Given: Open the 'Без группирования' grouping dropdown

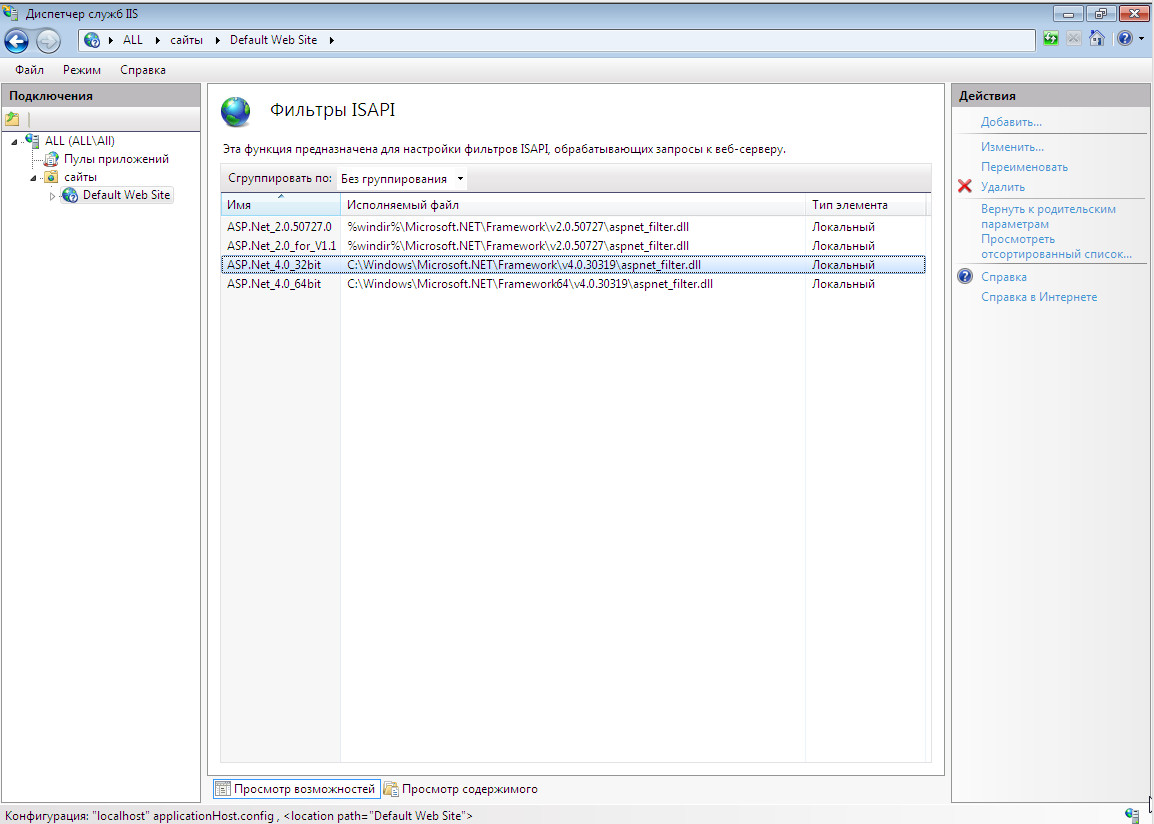Looking at the screenshot, I should pyautogui.click(x=402, y=179).
